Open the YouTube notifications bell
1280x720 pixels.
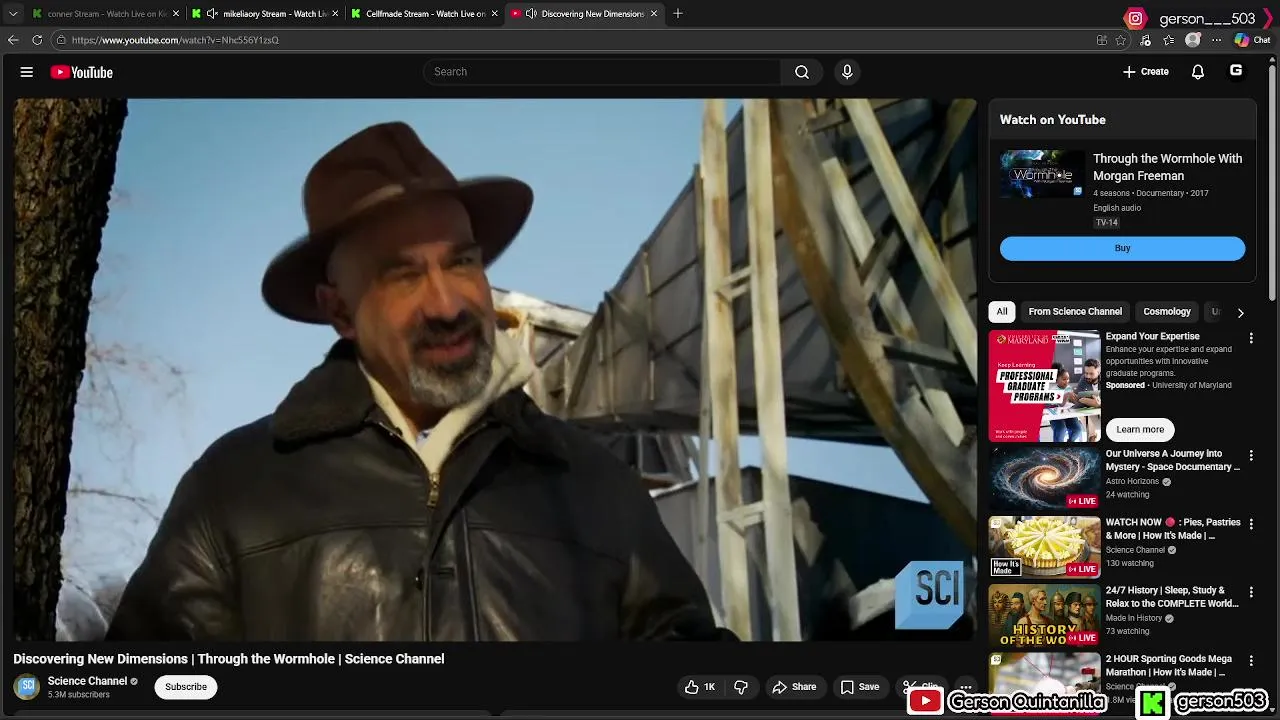pos(1198,72)
